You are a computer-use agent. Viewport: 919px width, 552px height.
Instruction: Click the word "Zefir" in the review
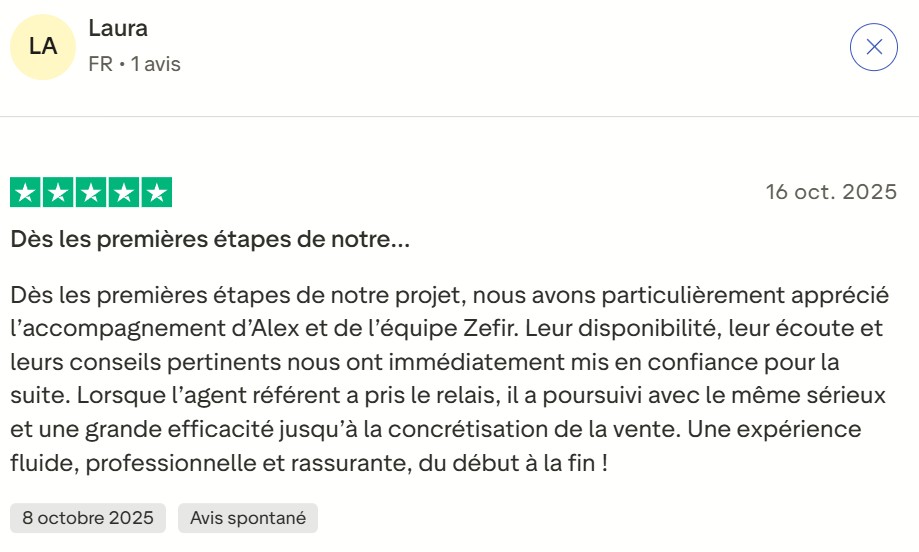[x=490, y=329]
